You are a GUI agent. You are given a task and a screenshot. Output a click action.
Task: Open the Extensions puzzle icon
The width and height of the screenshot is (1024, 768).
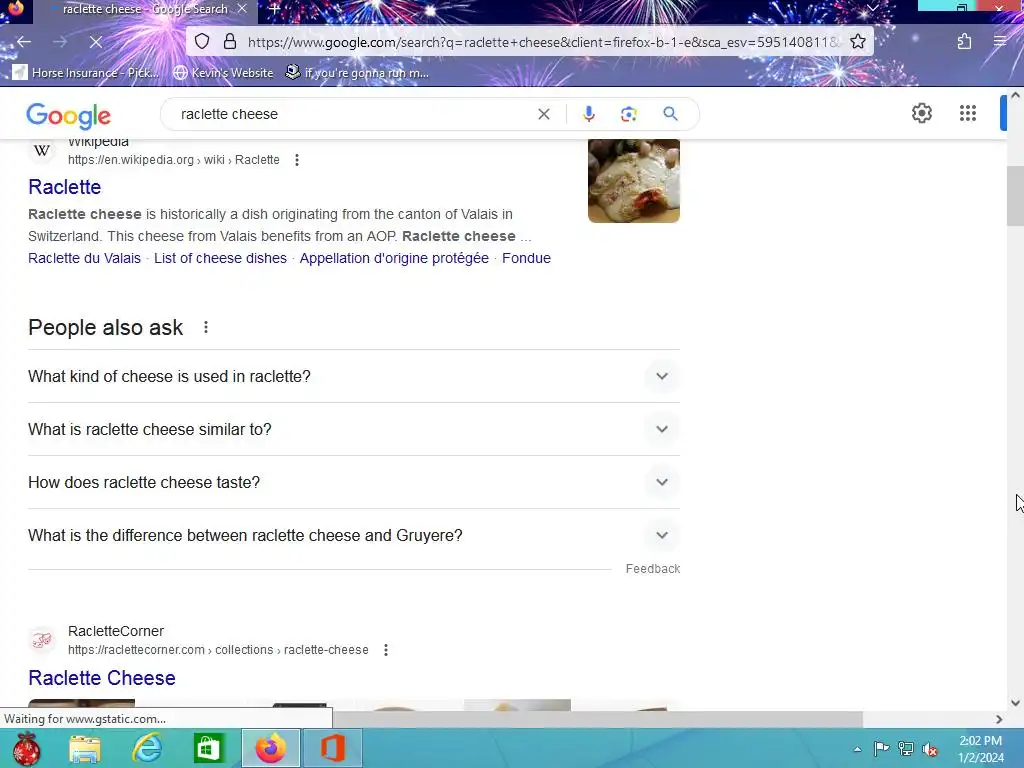pos(964,42)
